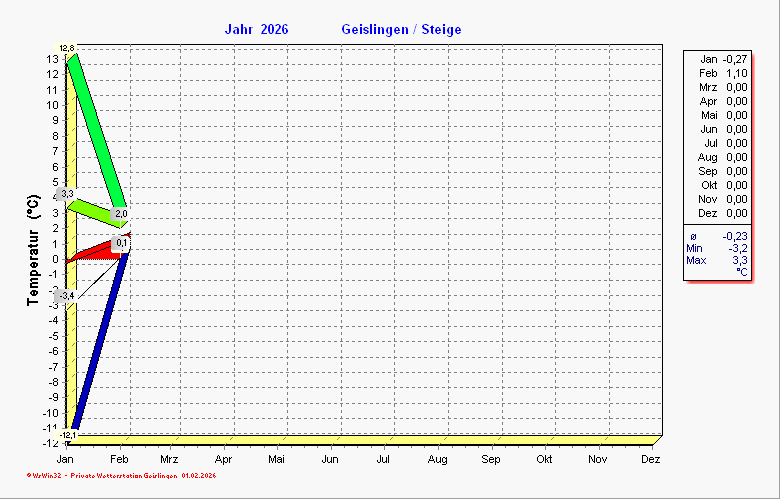Click the blue minimum temperature band
This screenshot has height=499, width=780.
pos(98,342)
